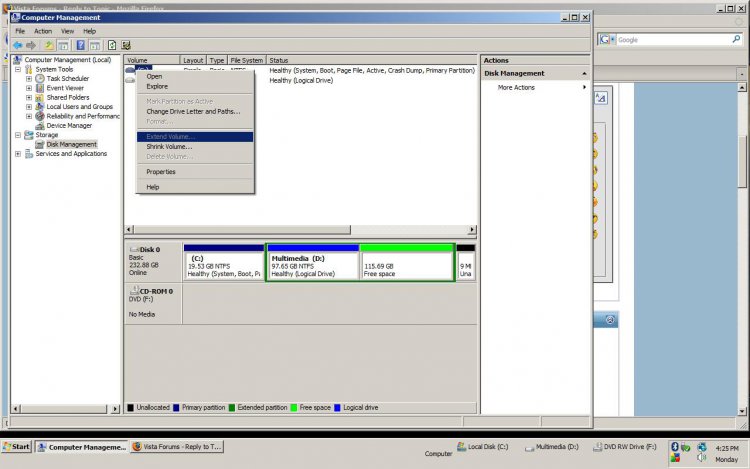The width and height of the screenshot is (750, 469).
Task: Click the Reliability and Performance icon
Action: point(40,116)
